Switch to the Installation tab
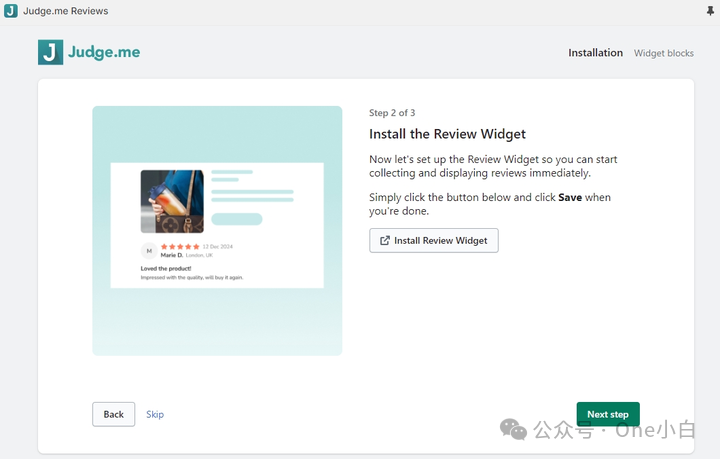The height and width of the screenshot is (459, 720). pos(595,53)
